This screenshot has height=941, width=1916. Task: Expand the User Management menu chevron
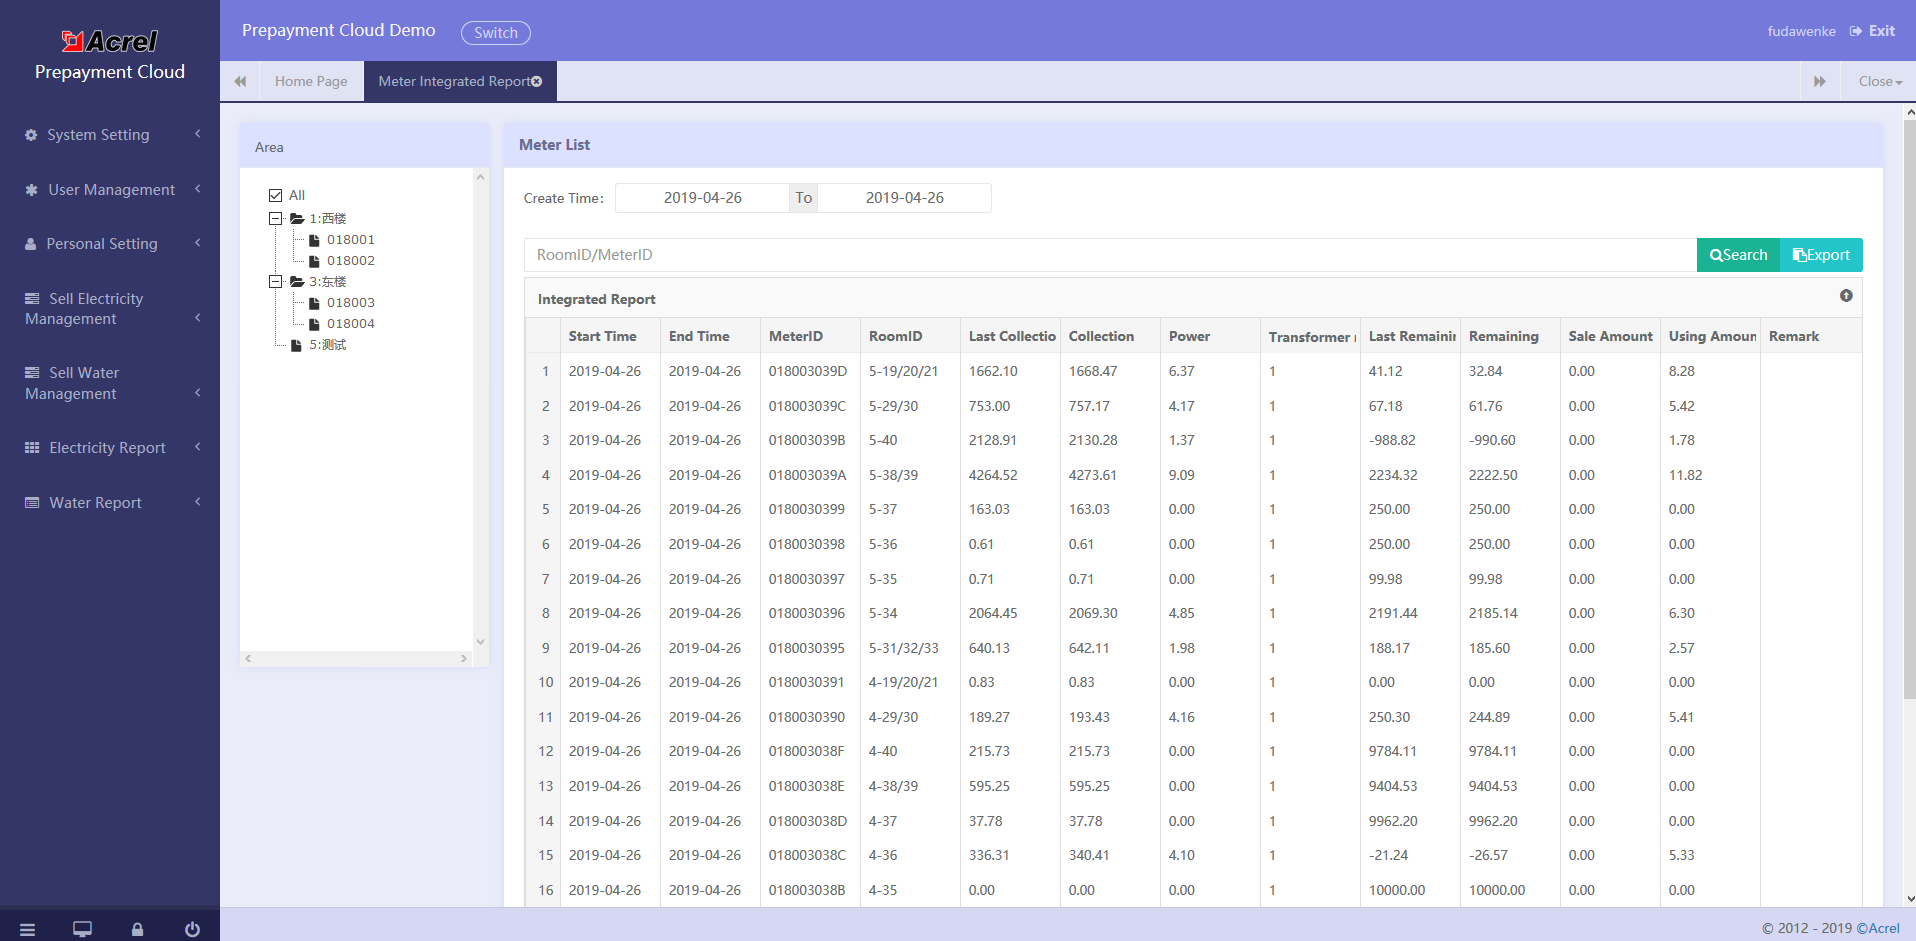pyautogui.click(x=198, y=189)
